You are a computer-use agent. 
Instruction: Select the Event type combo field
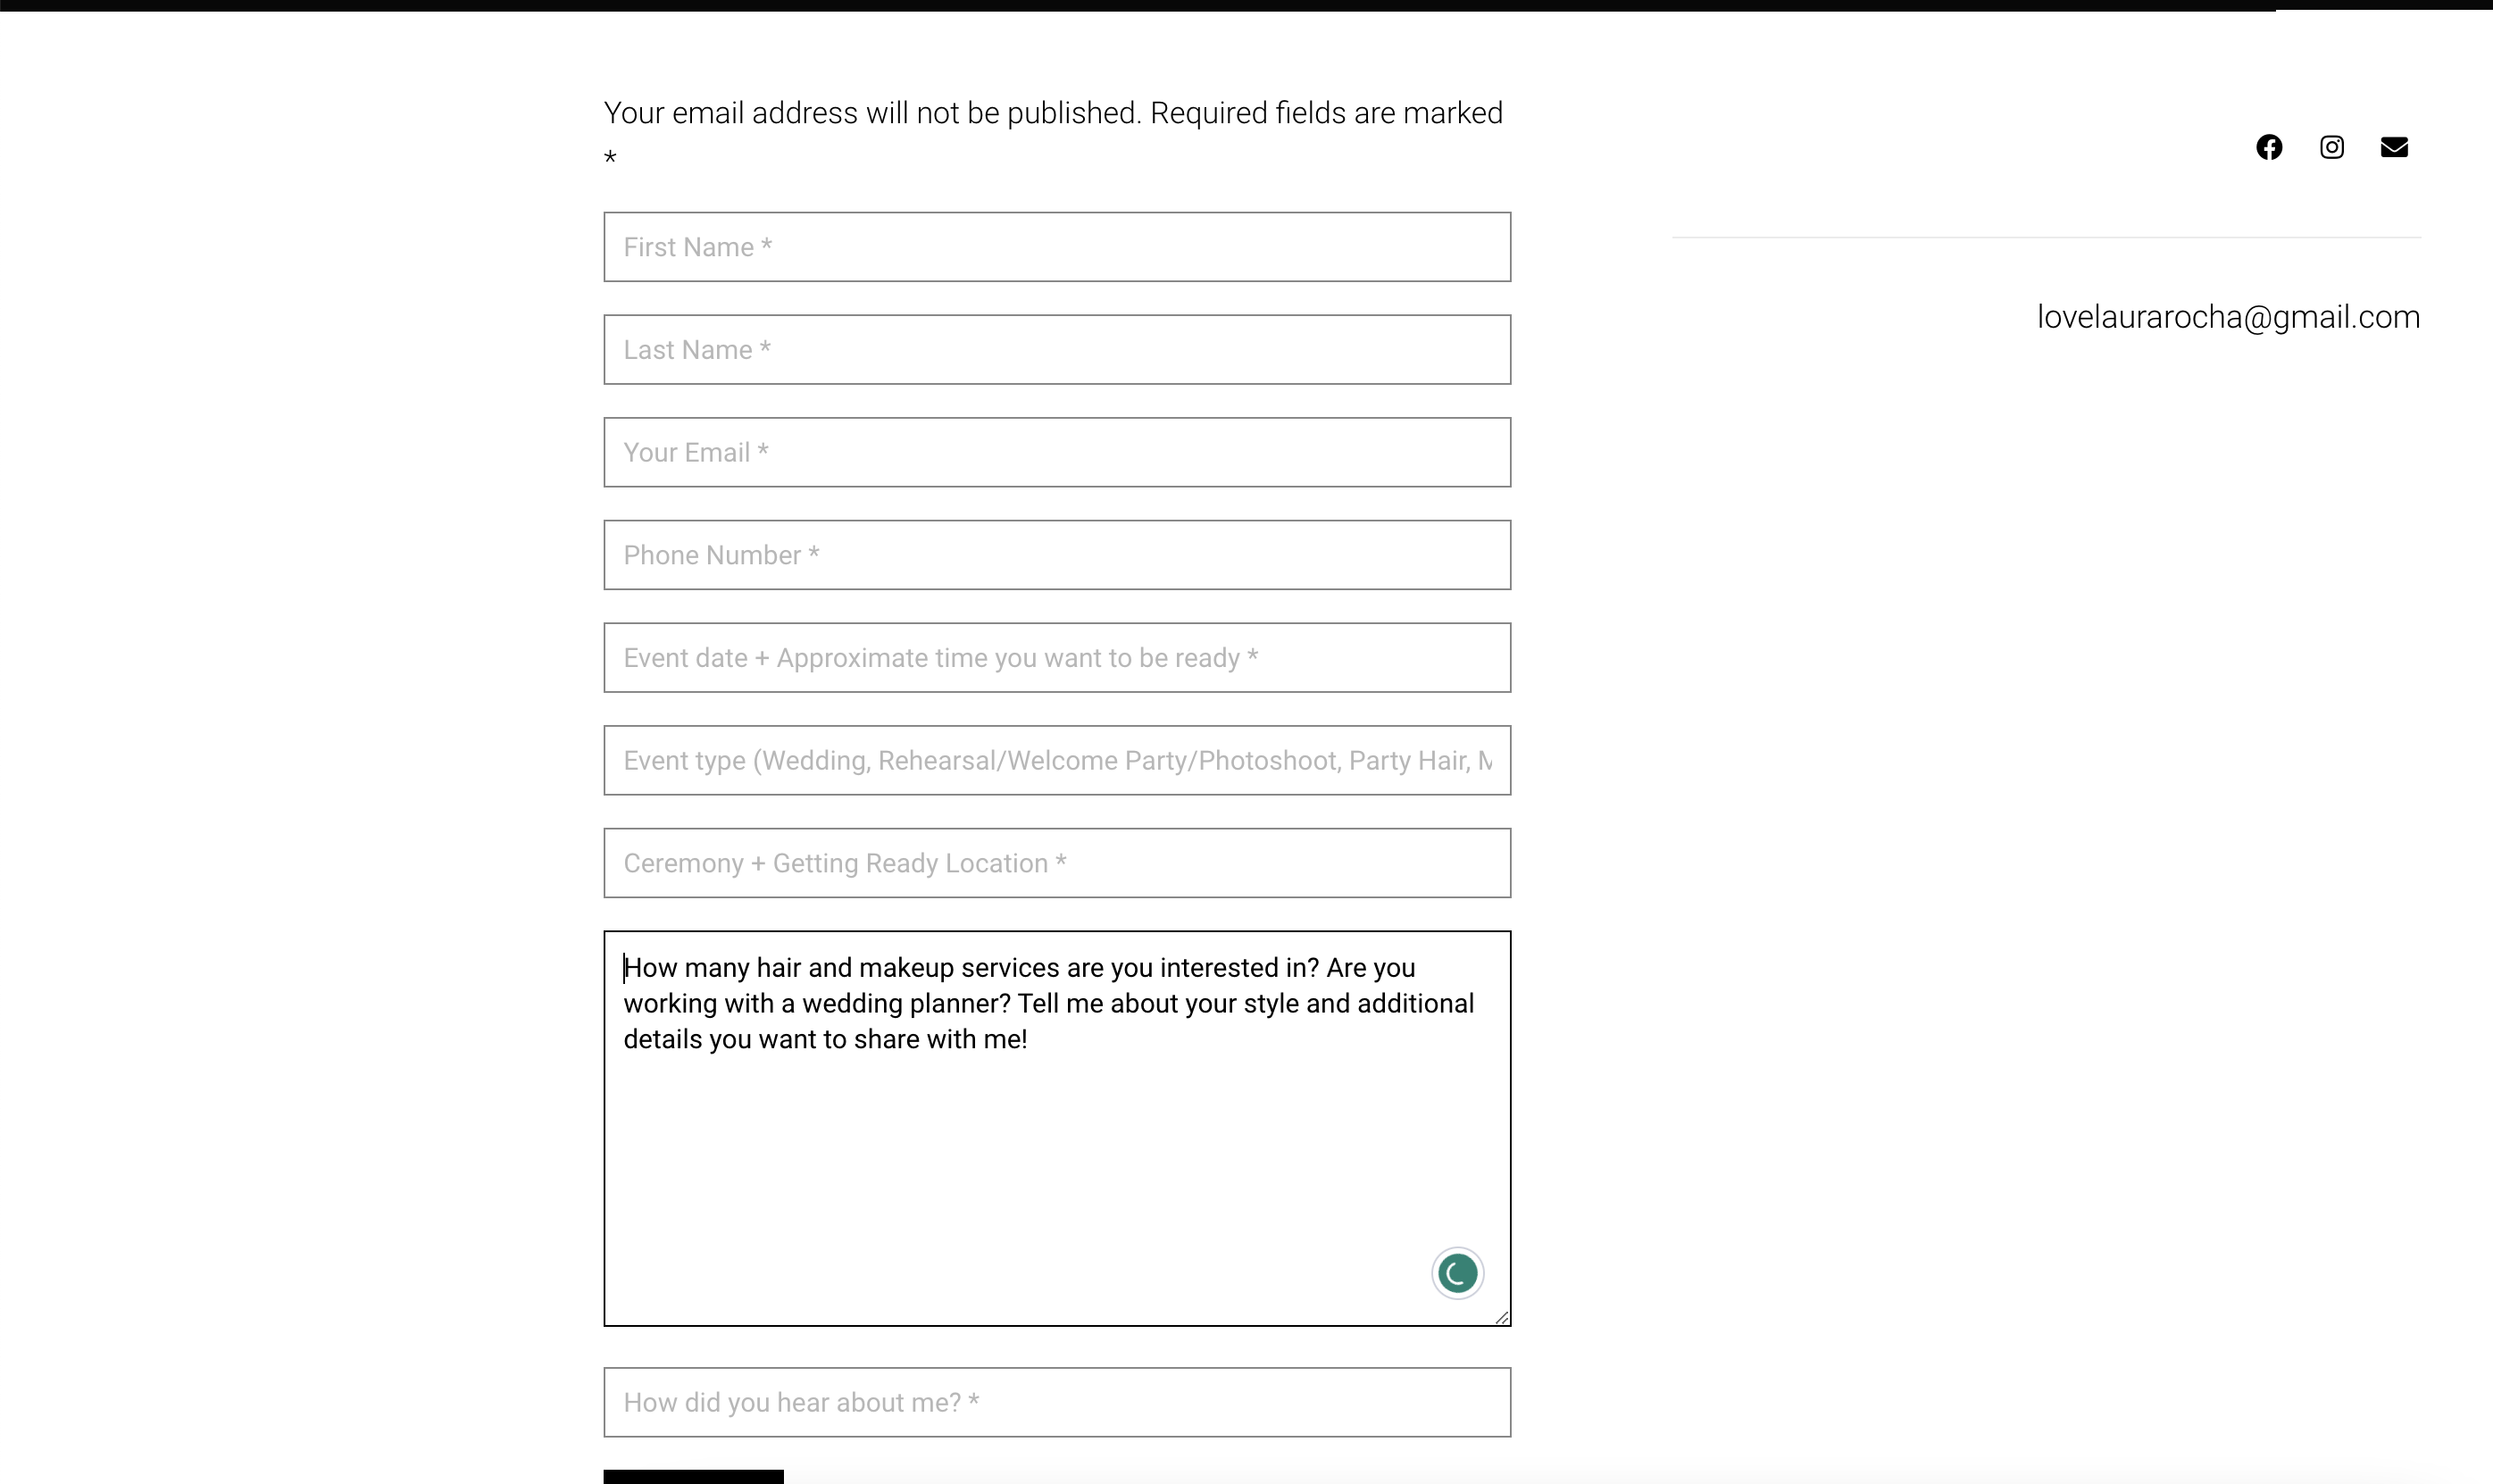pyautogui.click(x=1056, y=760)
